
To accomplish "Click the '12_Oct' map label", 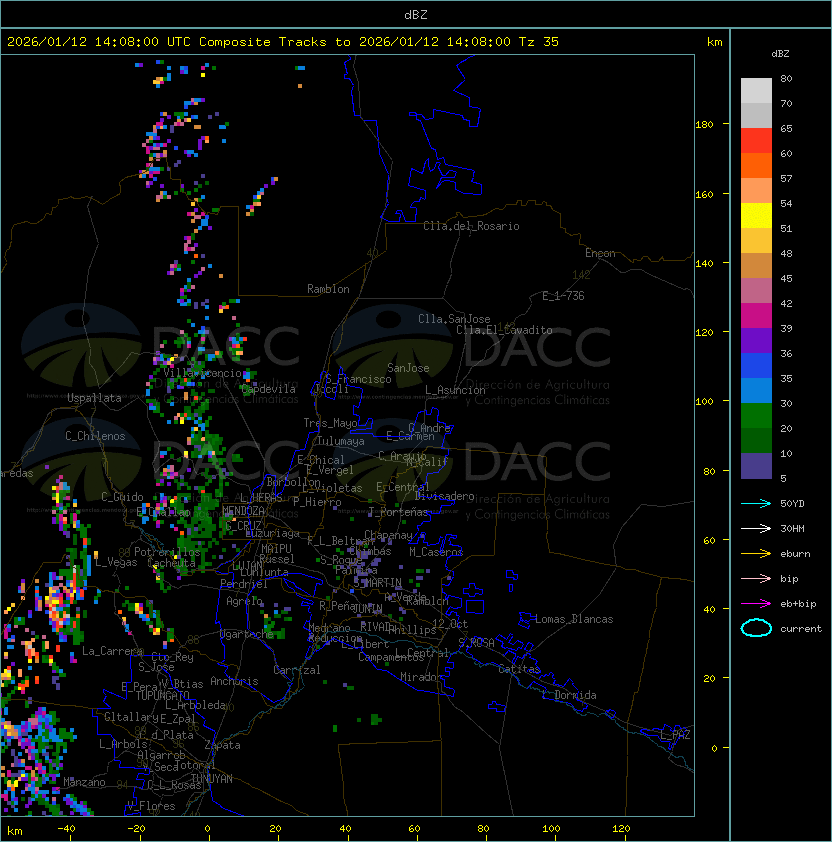I will [450, 624].
